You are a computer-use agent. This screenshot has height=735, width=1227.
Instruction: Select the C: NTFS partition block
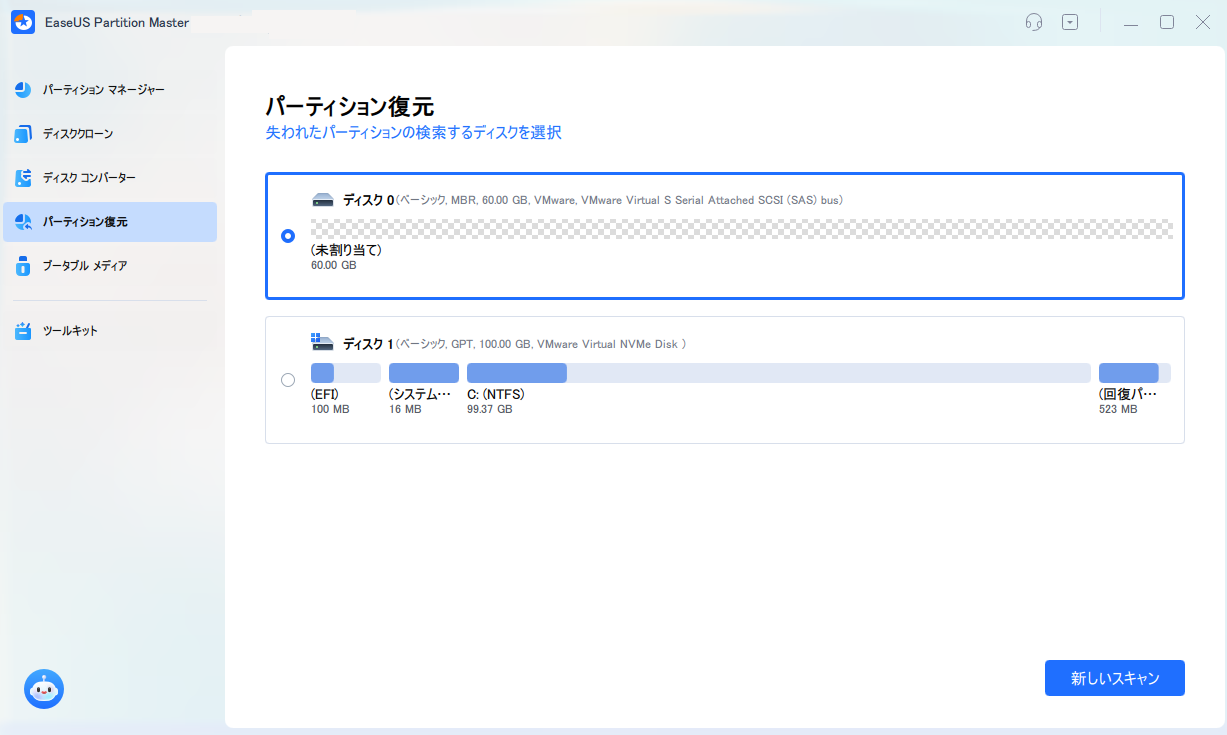pos(516,372)
